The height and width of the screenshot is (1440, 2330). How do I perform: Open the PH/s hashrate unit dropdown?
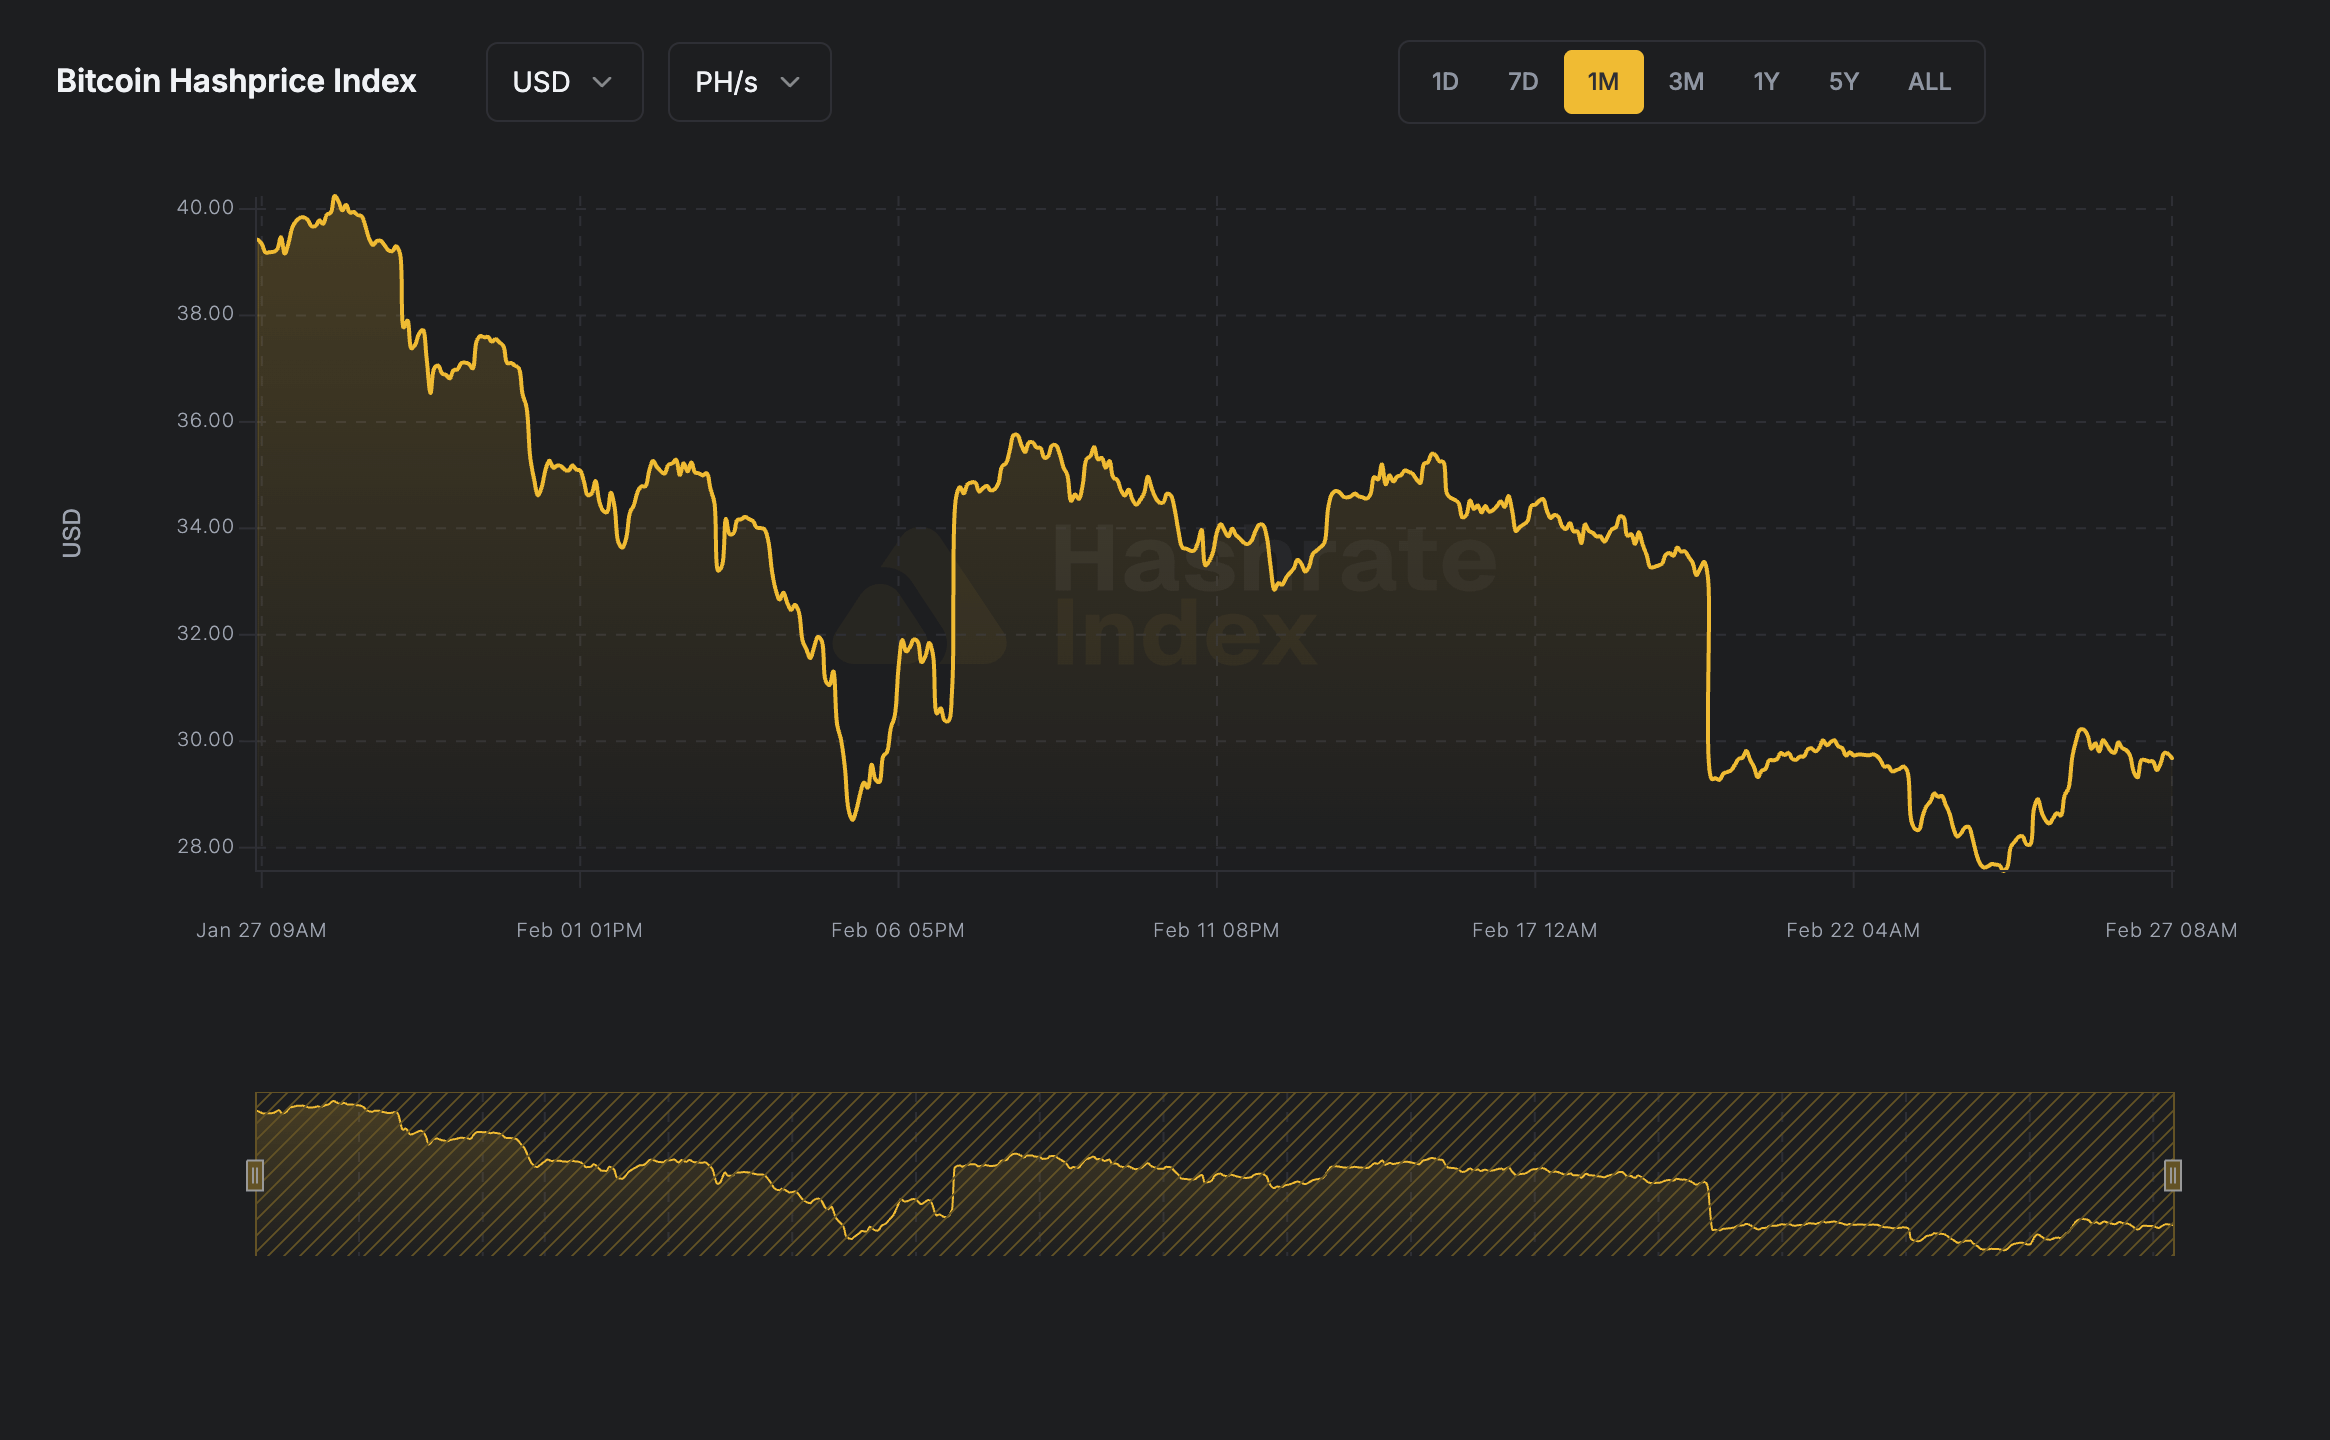pyautogui.click(x=748, y=82)
